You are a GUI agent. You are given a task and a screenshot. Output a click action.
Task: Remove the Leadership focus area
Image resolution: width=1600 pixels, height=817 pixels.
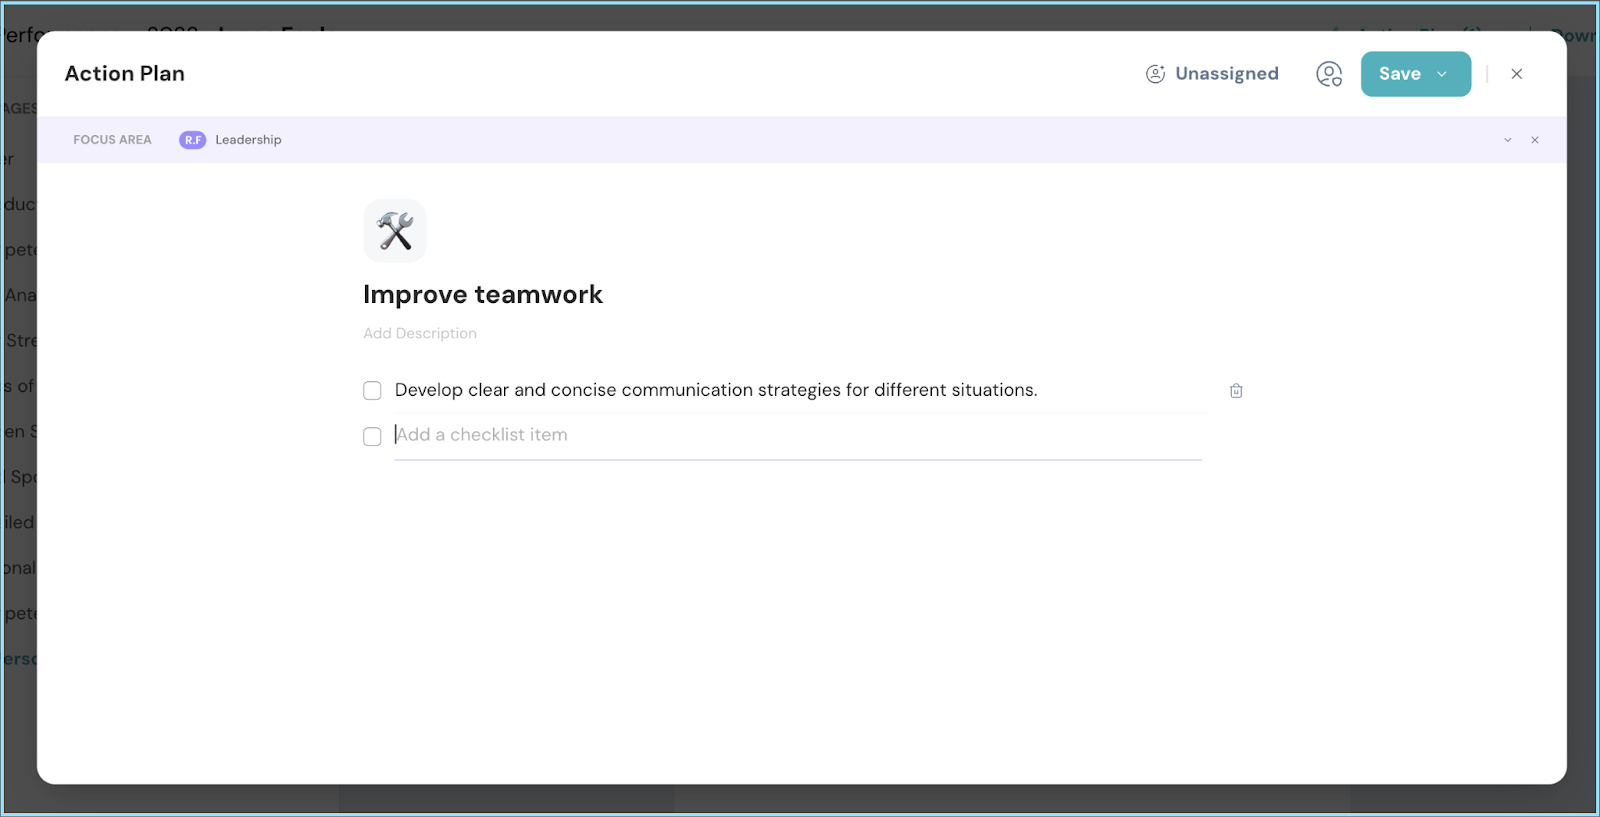(x=1535, y=140)
